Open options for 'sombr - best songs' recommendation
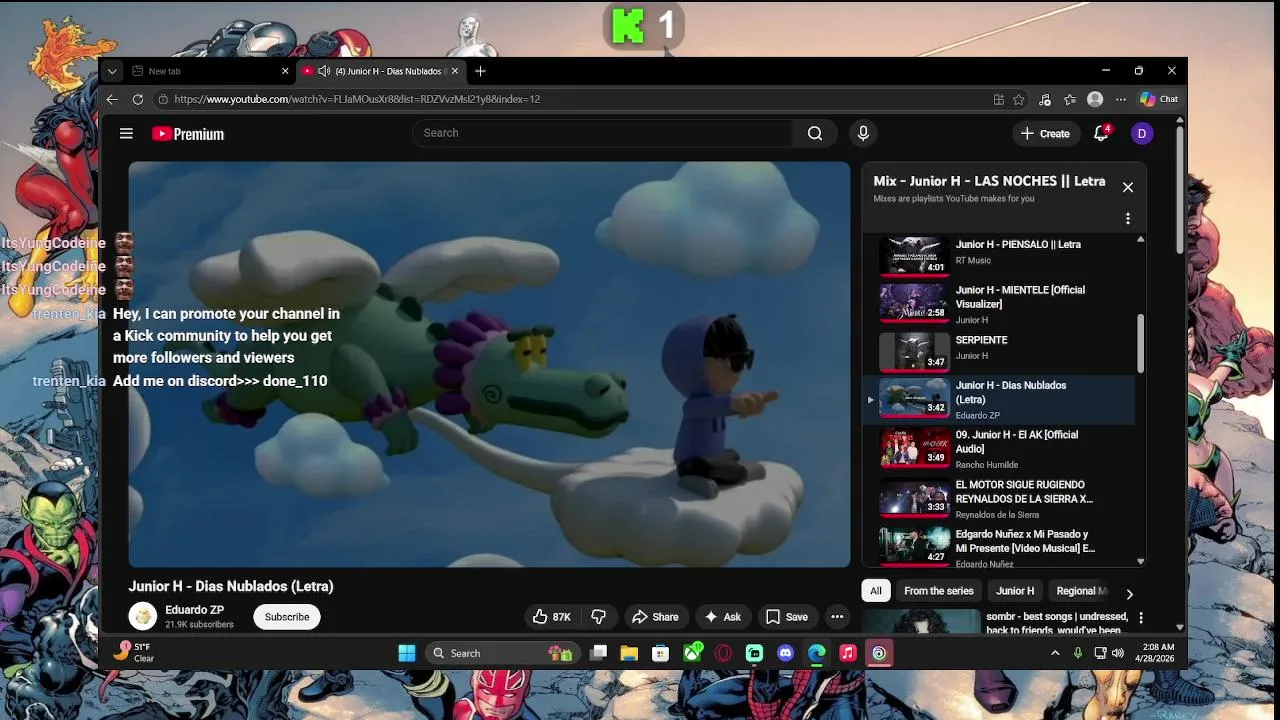The image size is (1280, 720). [x=1141, y=618]
